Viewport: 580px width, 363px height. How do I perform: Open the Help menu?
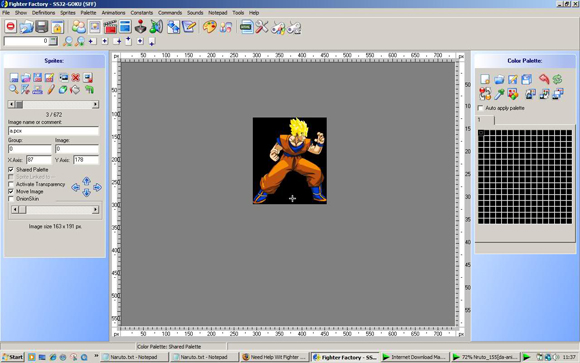point(254,13)
